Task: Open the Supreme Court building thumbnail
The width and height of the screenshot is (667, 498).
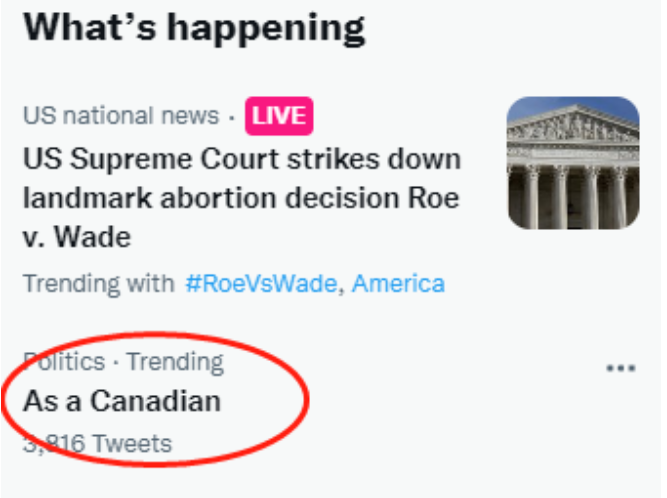Action: (x=572, y=163)
